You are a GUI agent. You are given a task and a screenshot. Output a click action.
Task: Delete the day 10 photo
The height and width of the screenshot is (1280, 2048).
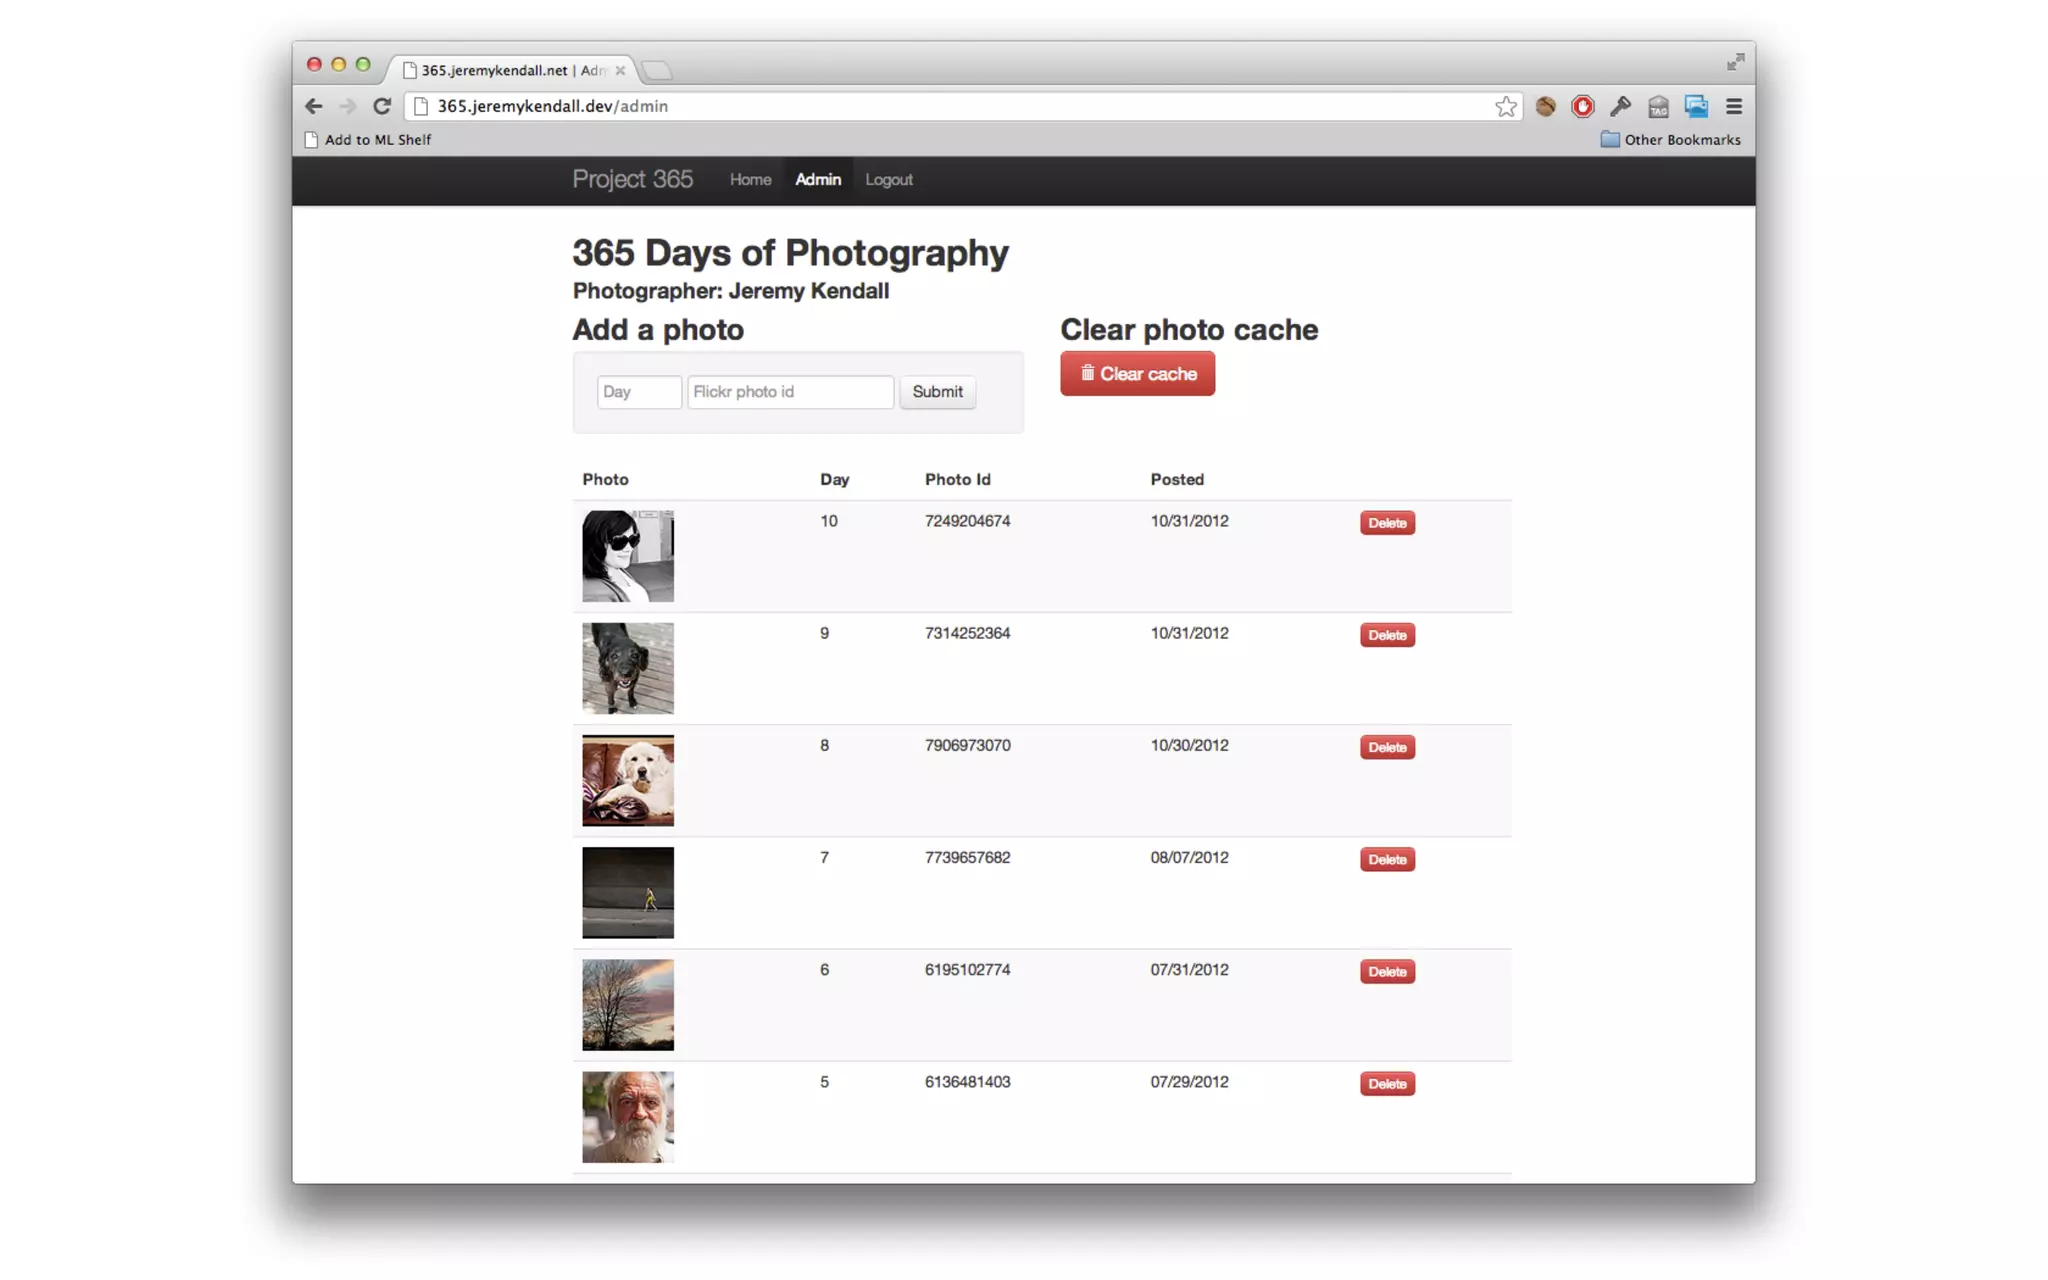[1386, 523]
